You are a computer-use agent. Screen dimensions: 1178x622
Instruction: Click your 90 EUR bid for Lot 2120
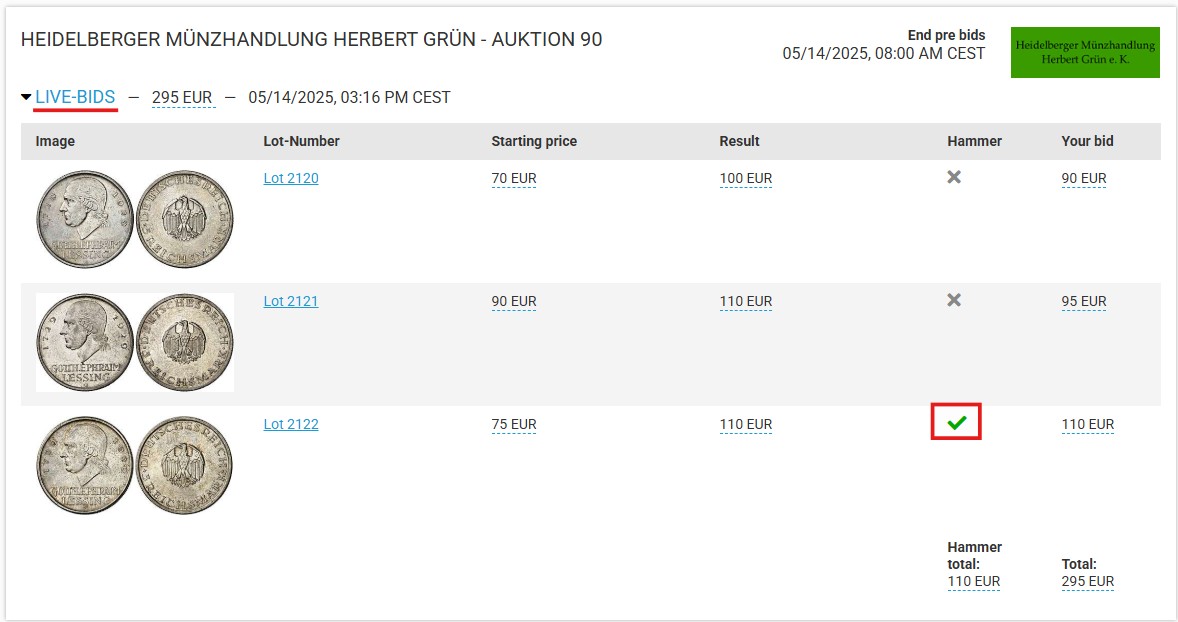point(1084,179)
